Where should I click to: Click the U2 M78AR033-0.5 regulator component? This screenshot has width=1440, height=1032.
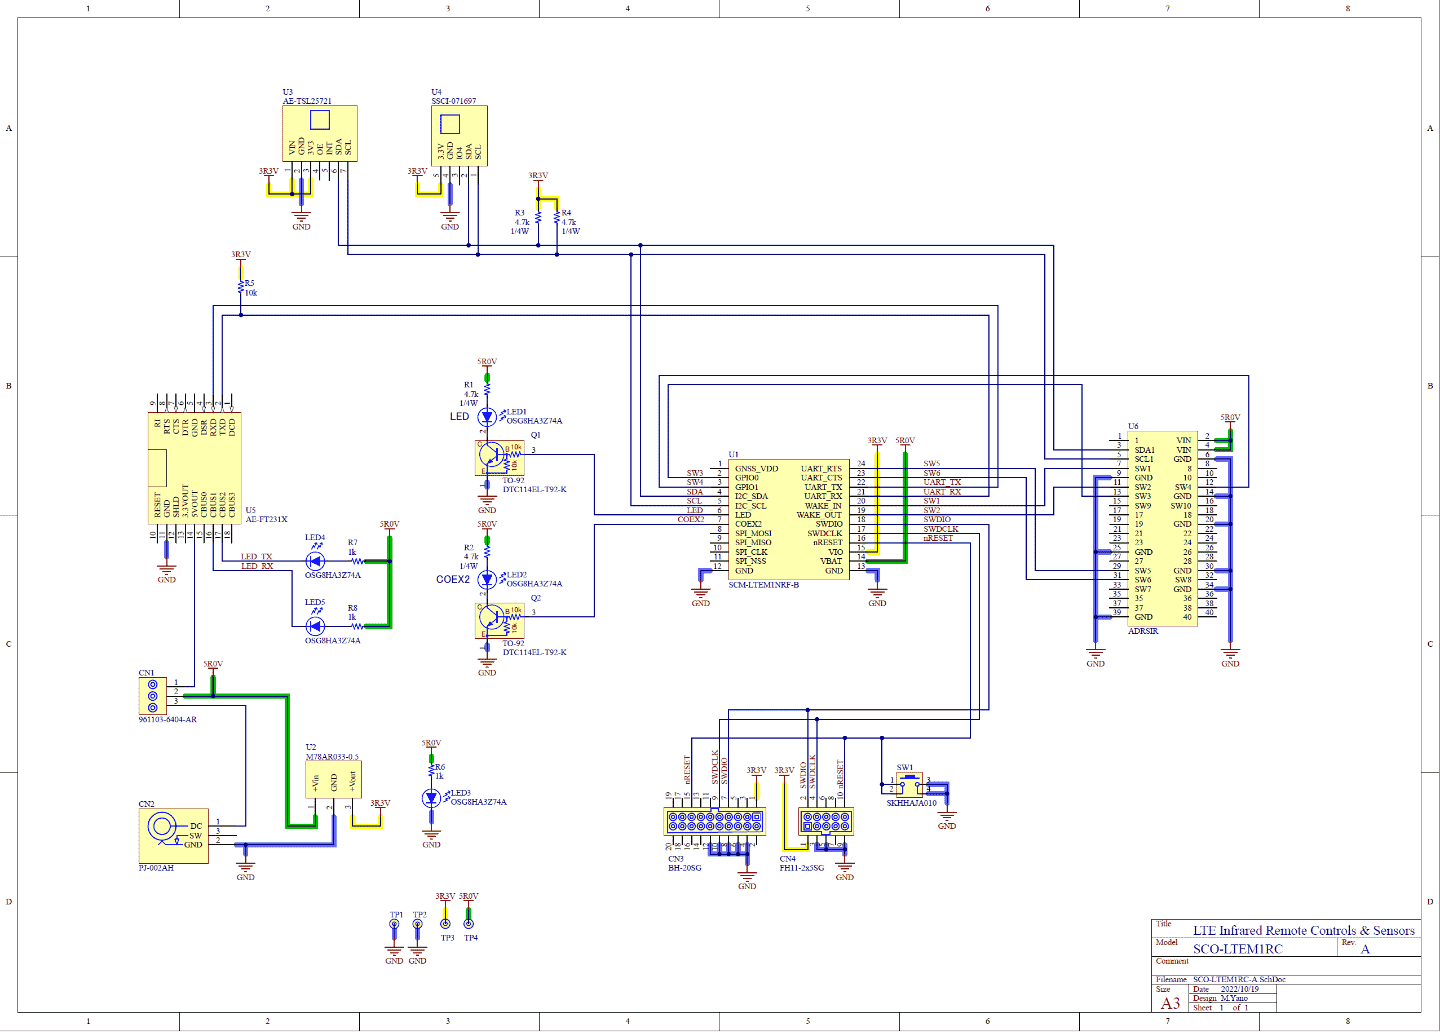(x=333, y=780)
